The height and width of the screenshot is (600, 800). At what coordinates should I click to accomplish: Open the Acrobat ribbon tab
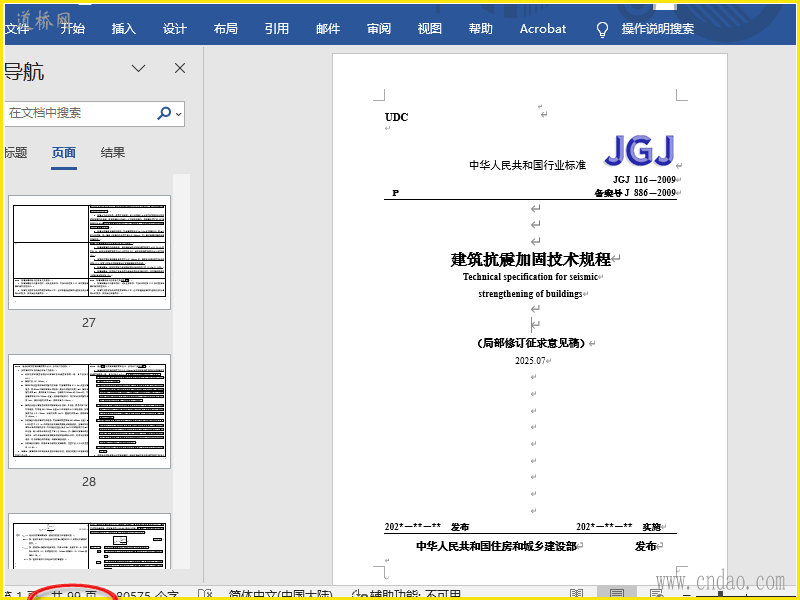543,29
